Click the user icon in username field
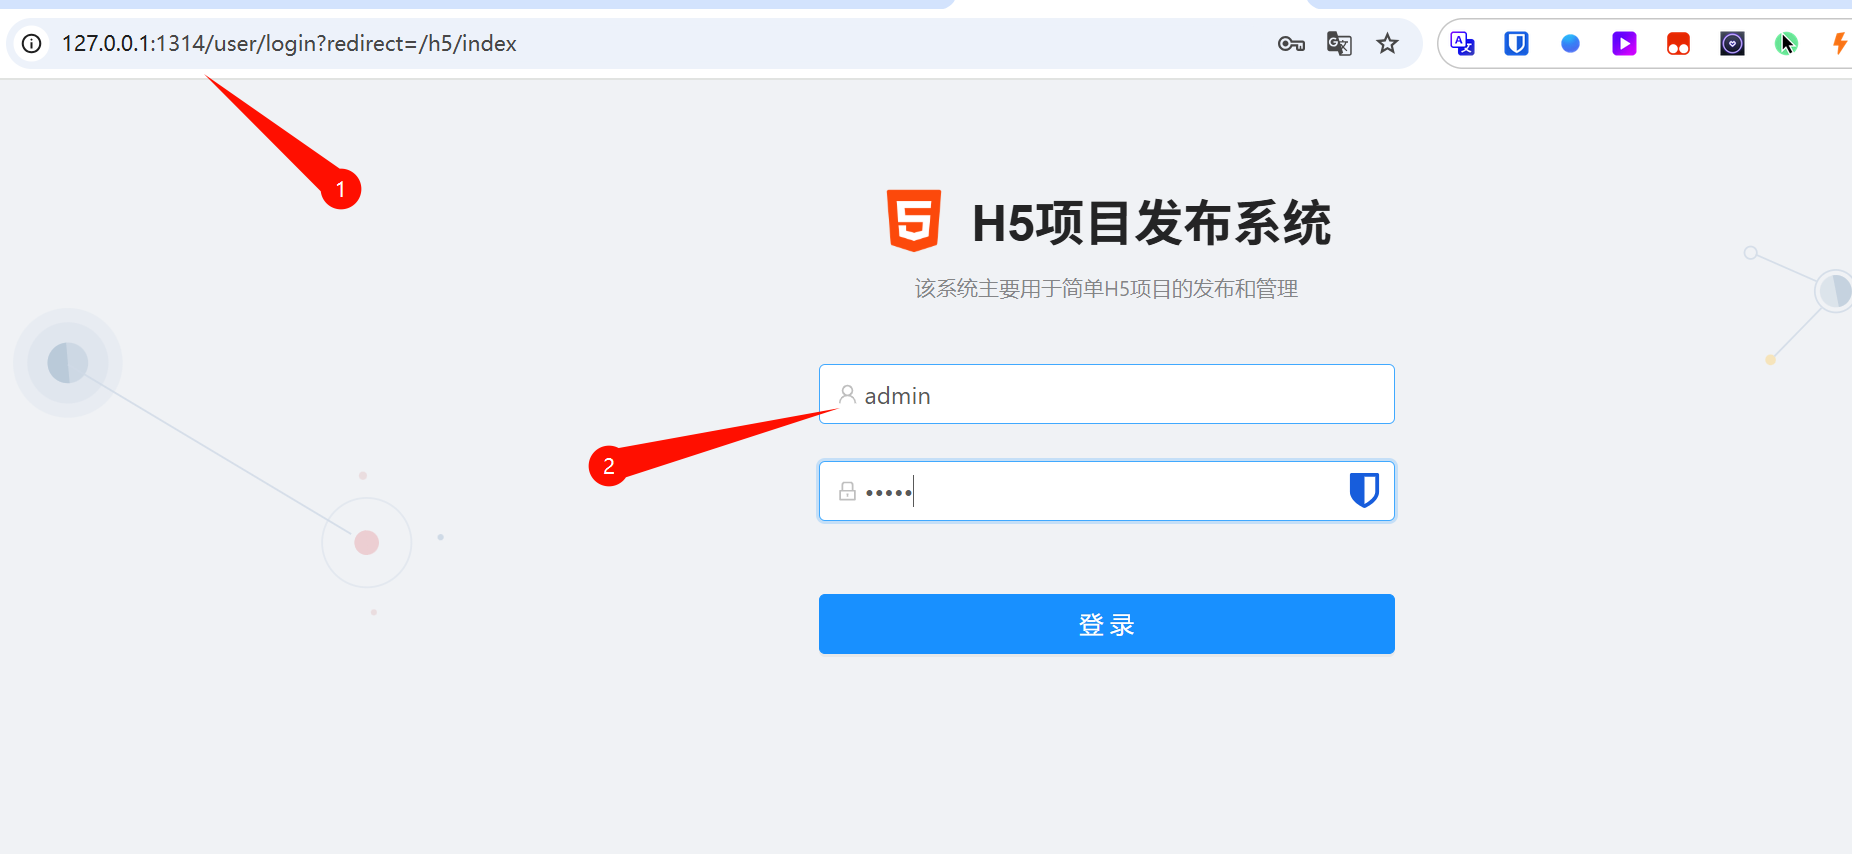 (847, 395)
